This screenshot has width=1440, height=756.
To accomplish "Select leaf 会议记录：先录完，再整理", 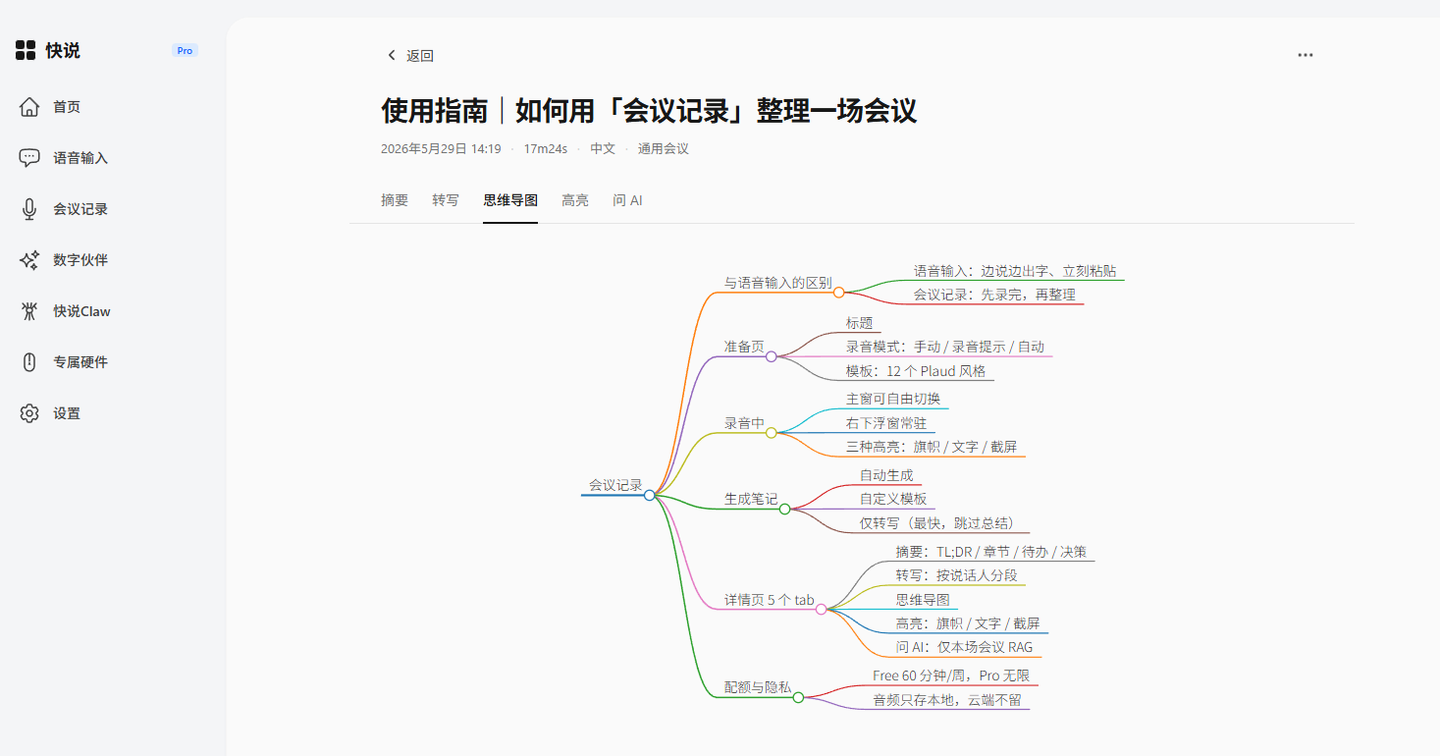I will pyautogui.click(x=994, y=295).
